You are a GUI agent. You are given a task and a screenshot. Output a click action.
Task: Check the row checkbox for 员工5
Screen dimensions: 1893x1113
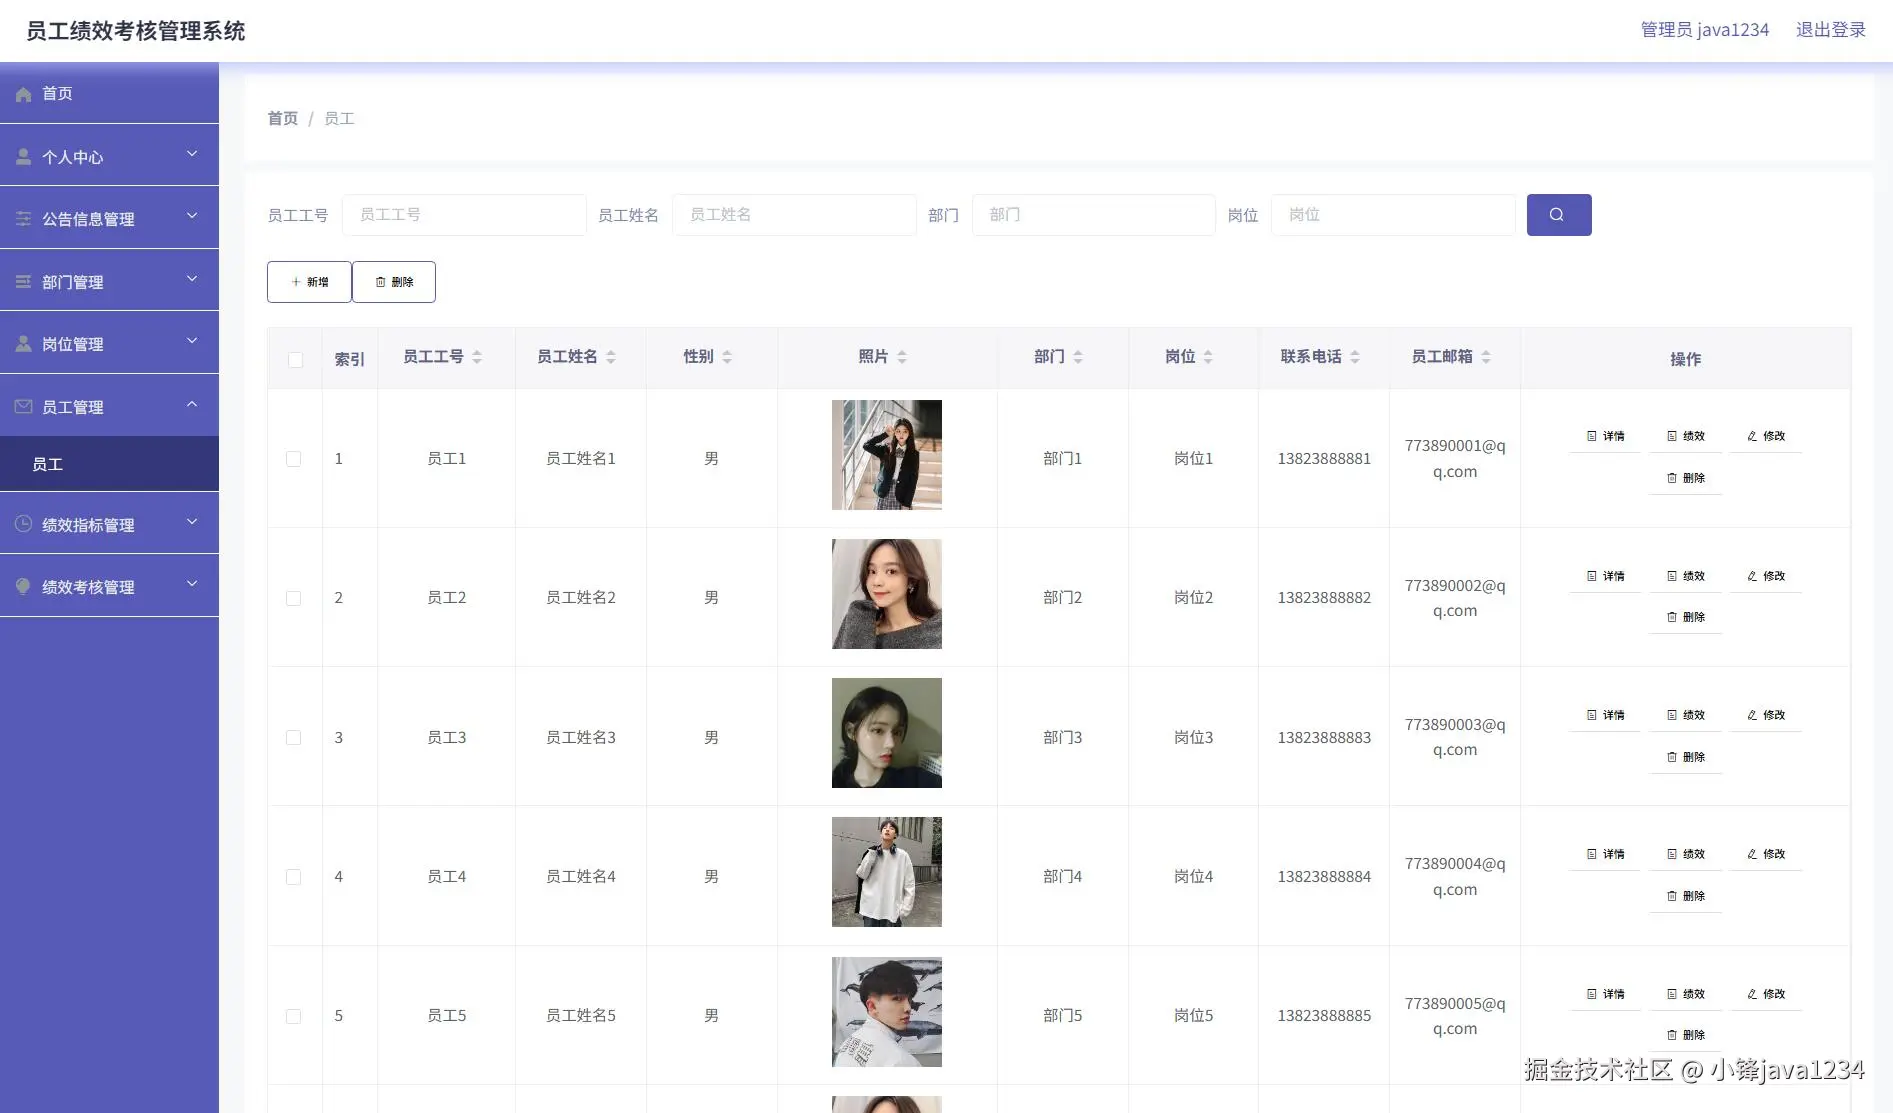pyautogui.click(x=293, y=1016)
